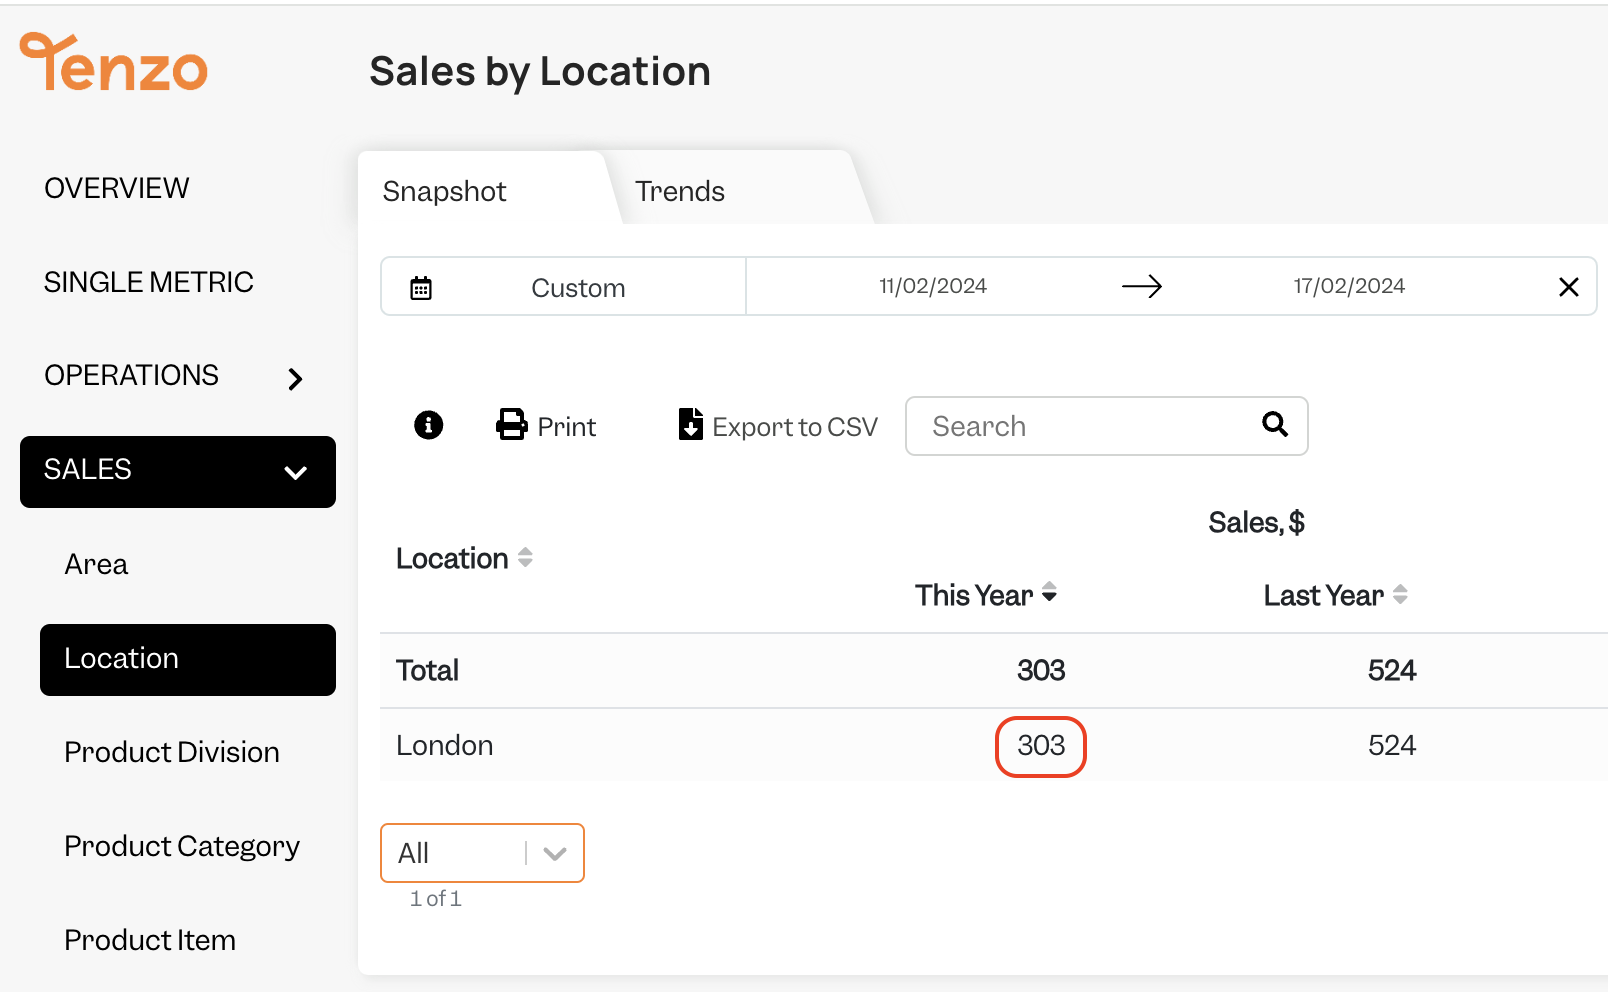
Task: Click the info circle icon
Action: [x=428, y=425]
